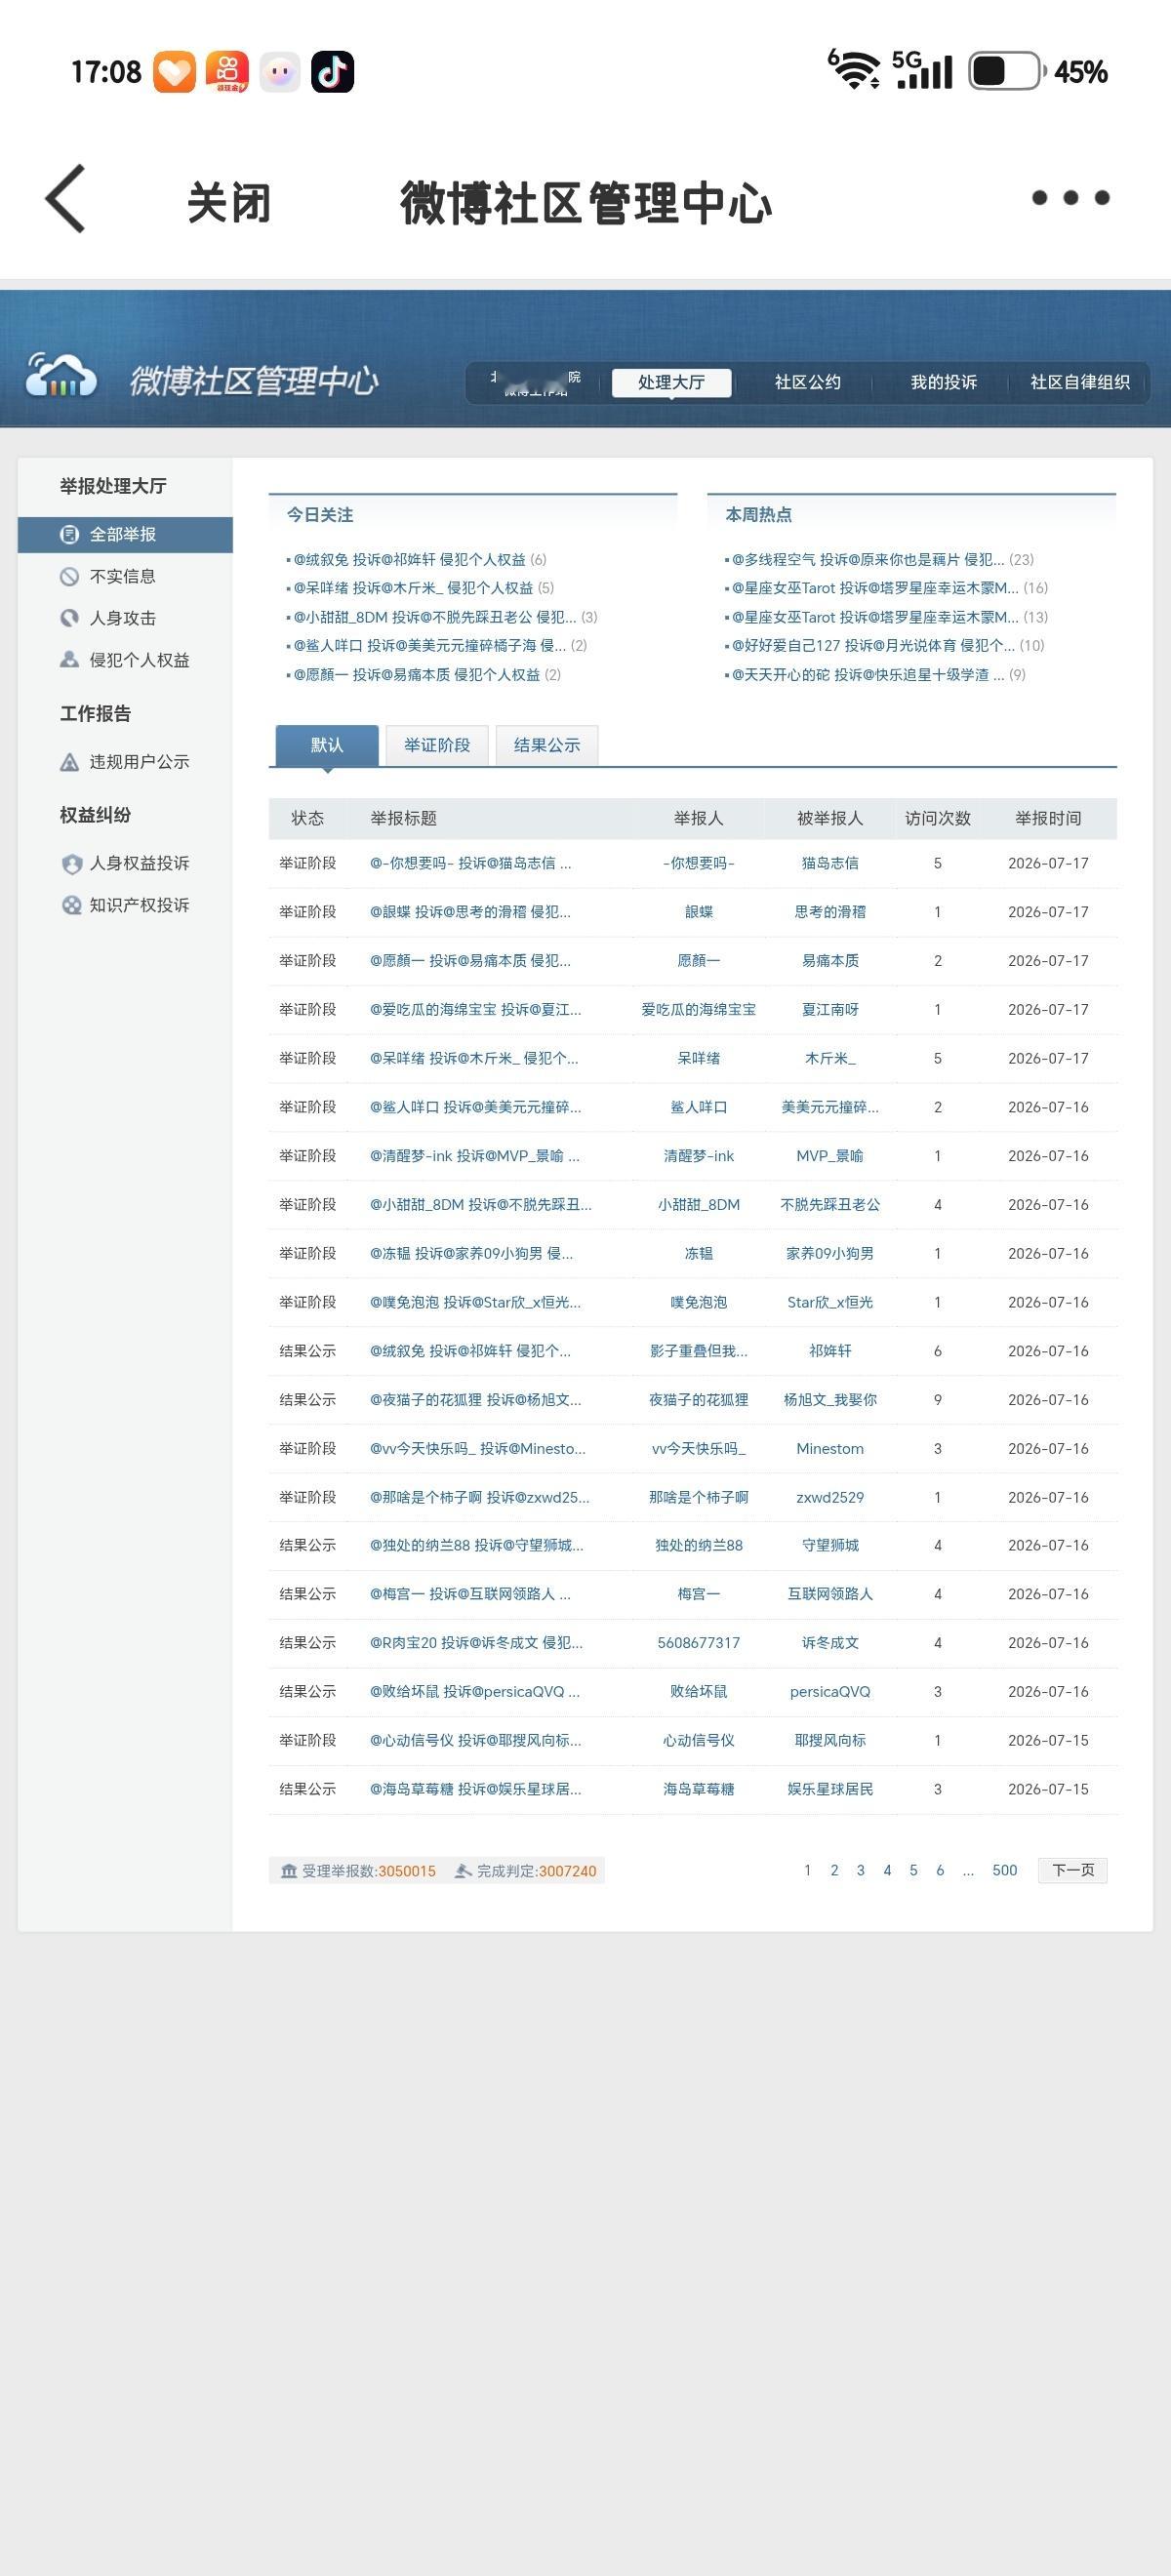Click reported user zxwd2529
Image resolution: width=1171 pixels, height=2576 pixels.
830,1498
